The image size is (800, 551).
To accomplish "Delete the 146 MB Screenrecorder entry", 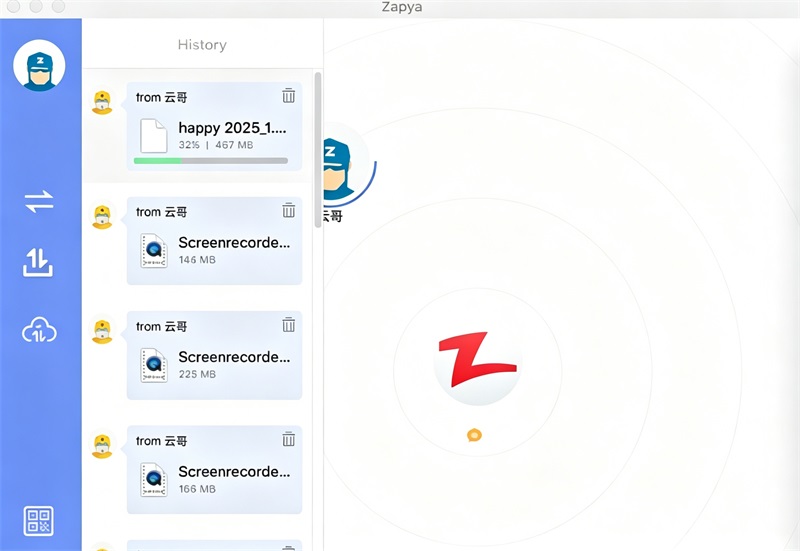I will 288,210.
